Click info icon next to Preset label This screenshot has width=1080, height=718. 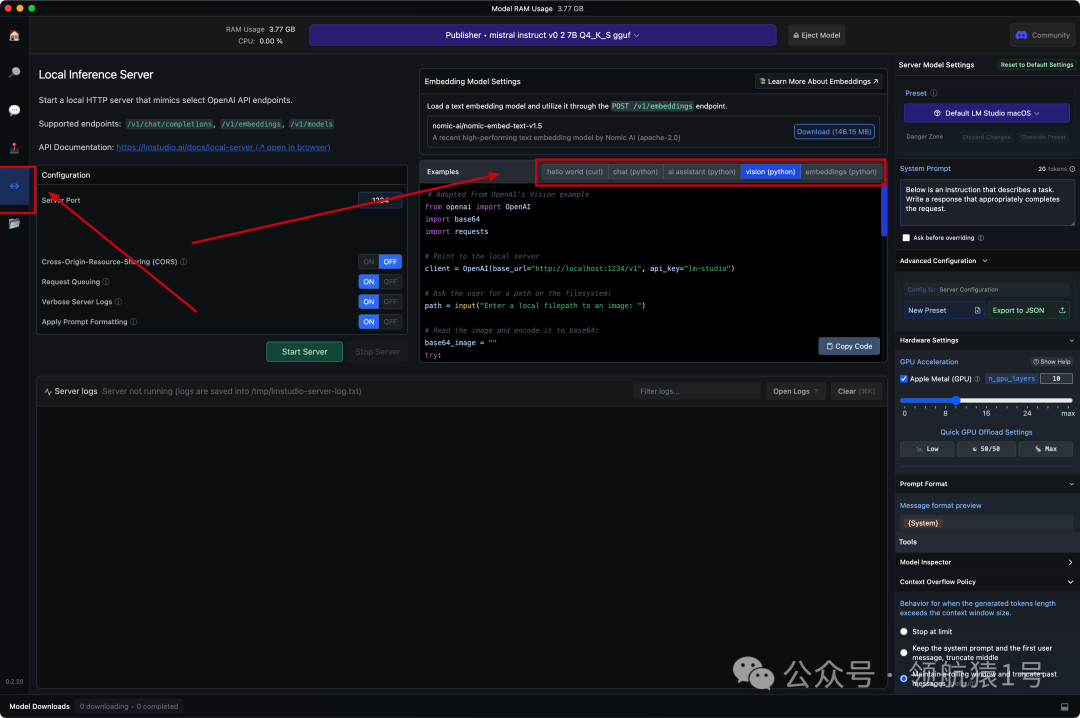coord(934,93)
